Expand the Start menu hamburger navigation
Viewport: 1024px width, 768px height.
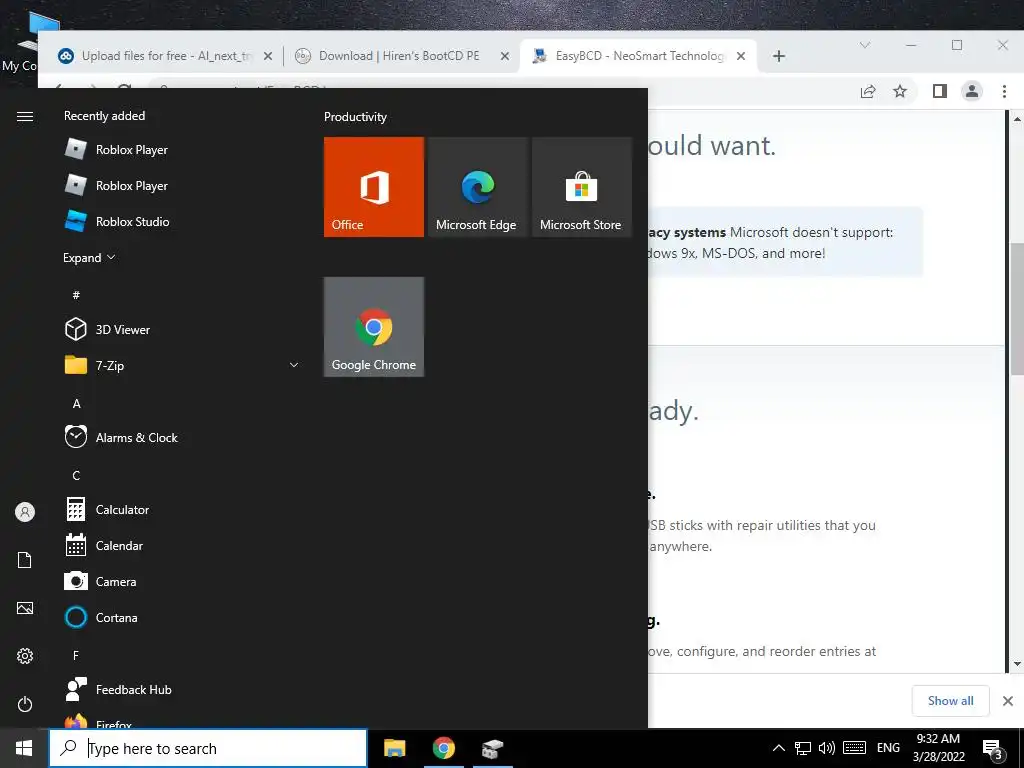click(x=25, y=116)
